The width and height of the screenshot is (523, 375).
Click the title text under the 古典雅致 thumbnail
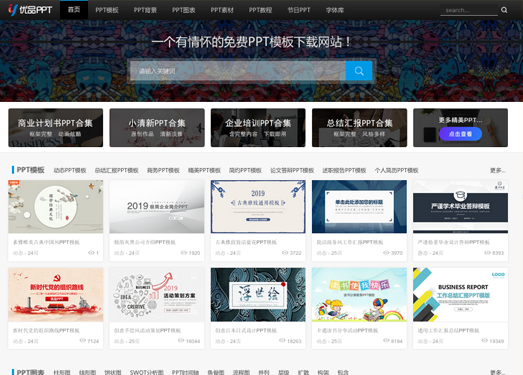246,242
